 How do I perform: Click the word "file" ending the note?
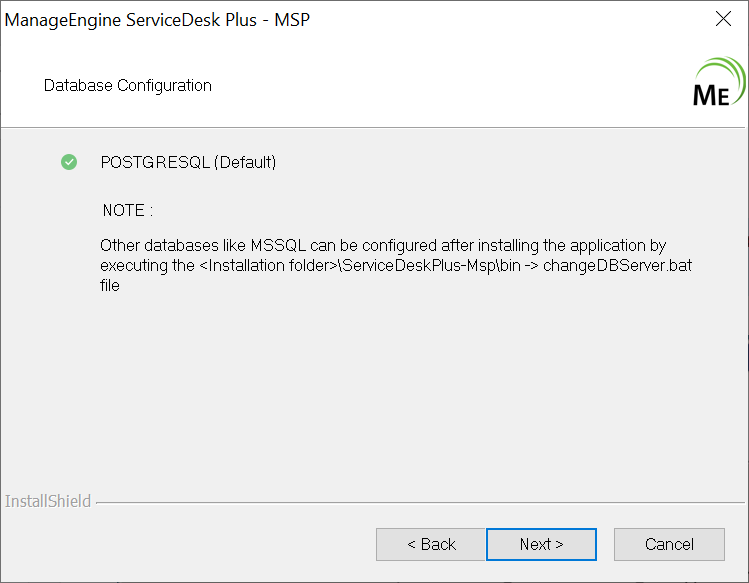110,286
